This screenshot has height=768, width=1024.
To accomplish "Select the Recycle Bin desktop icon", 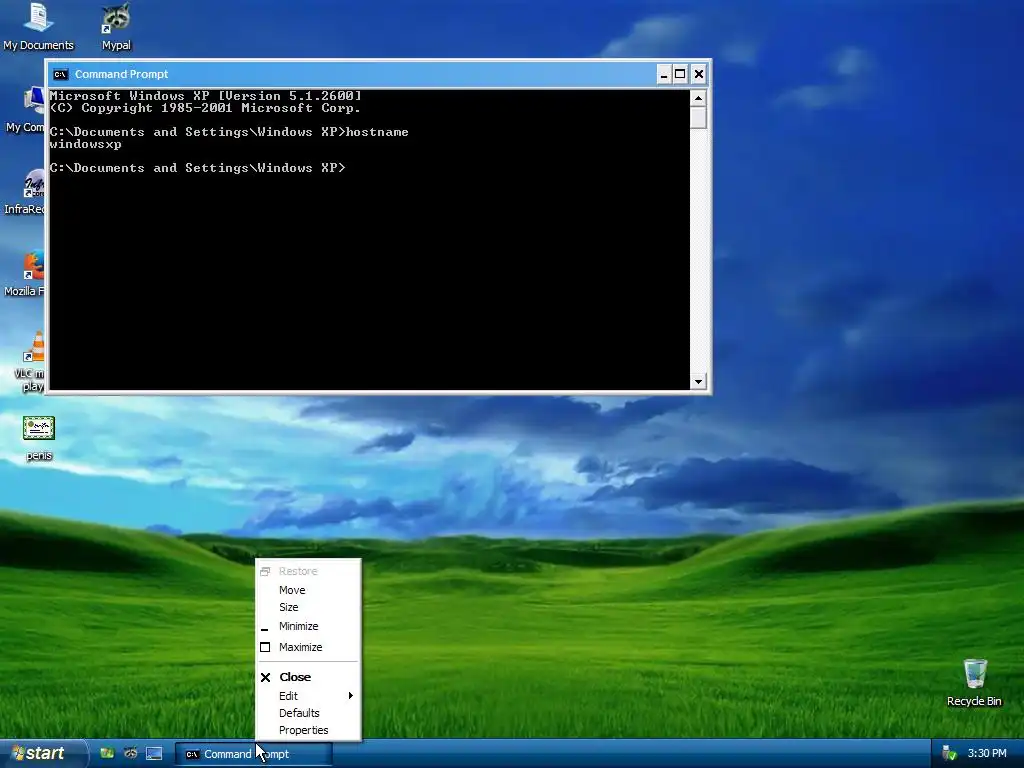I will (x=974, y=682).
